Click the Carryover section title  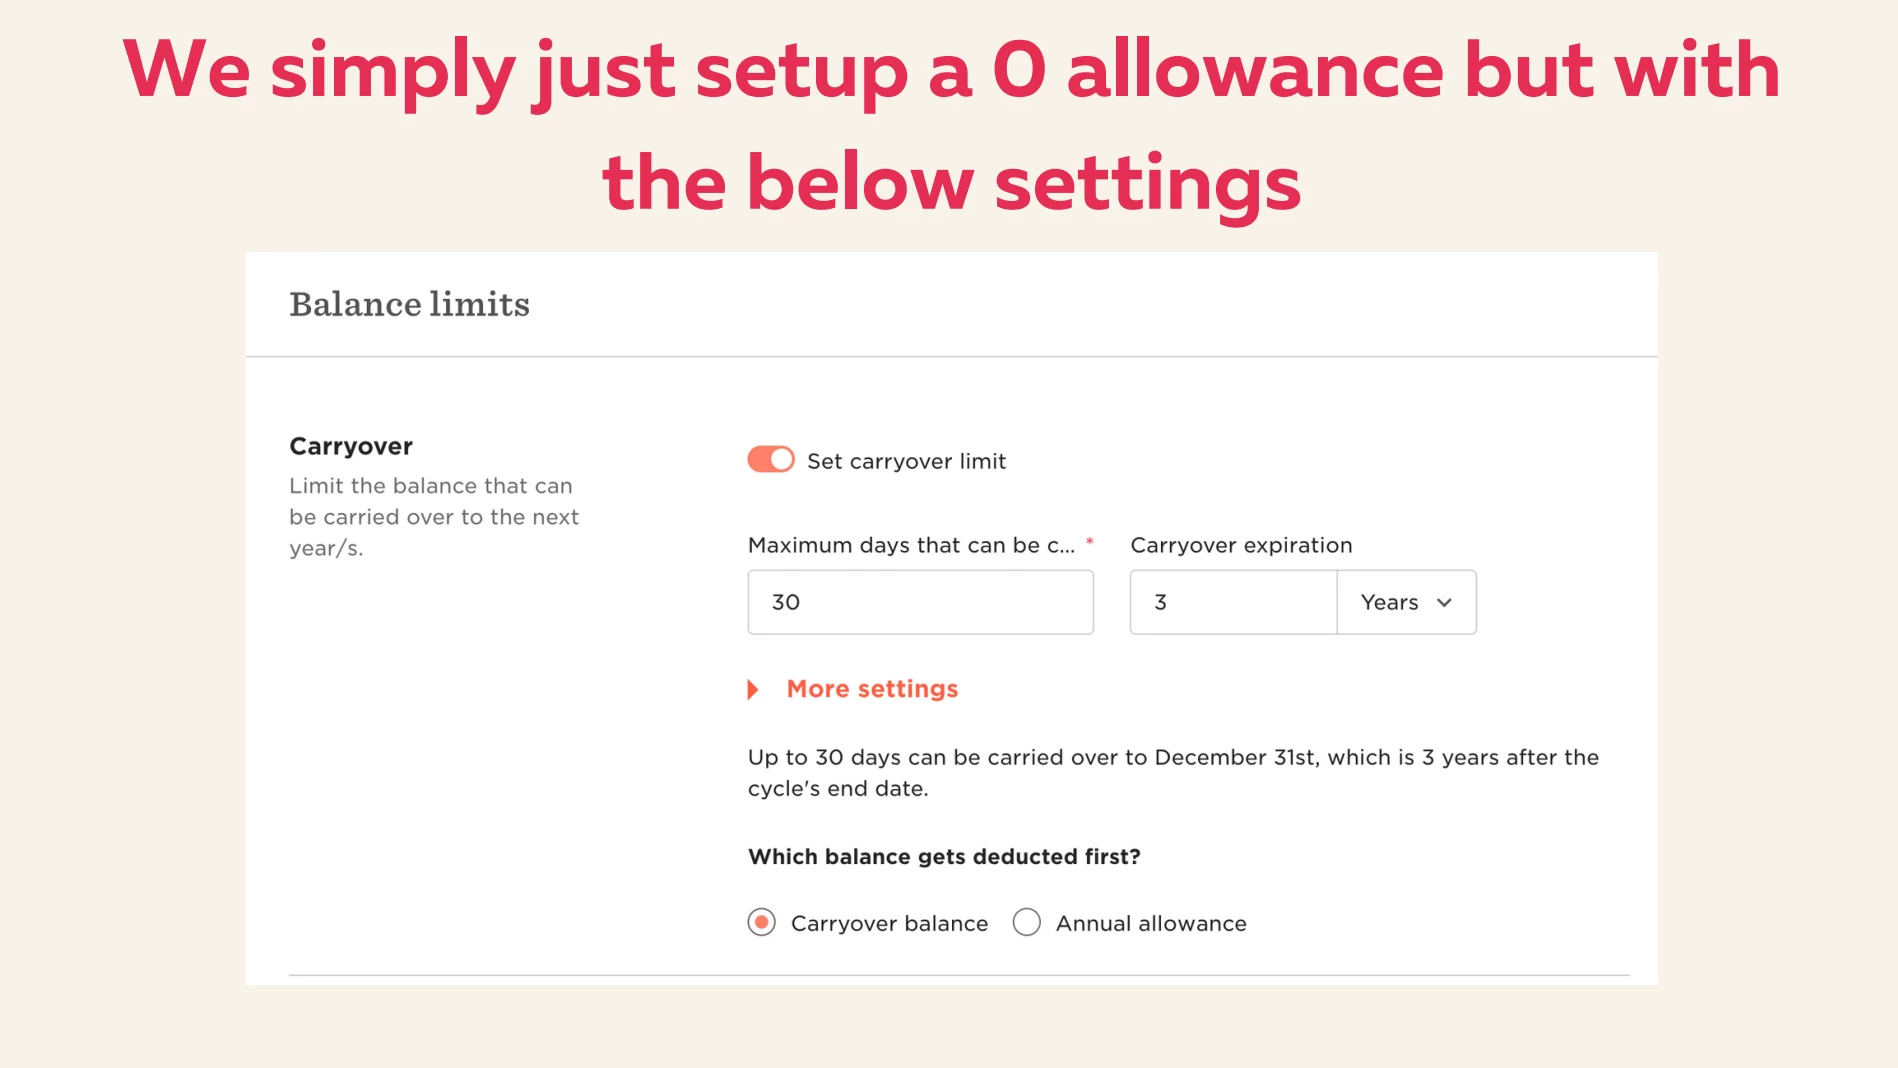tap(351, 446)
